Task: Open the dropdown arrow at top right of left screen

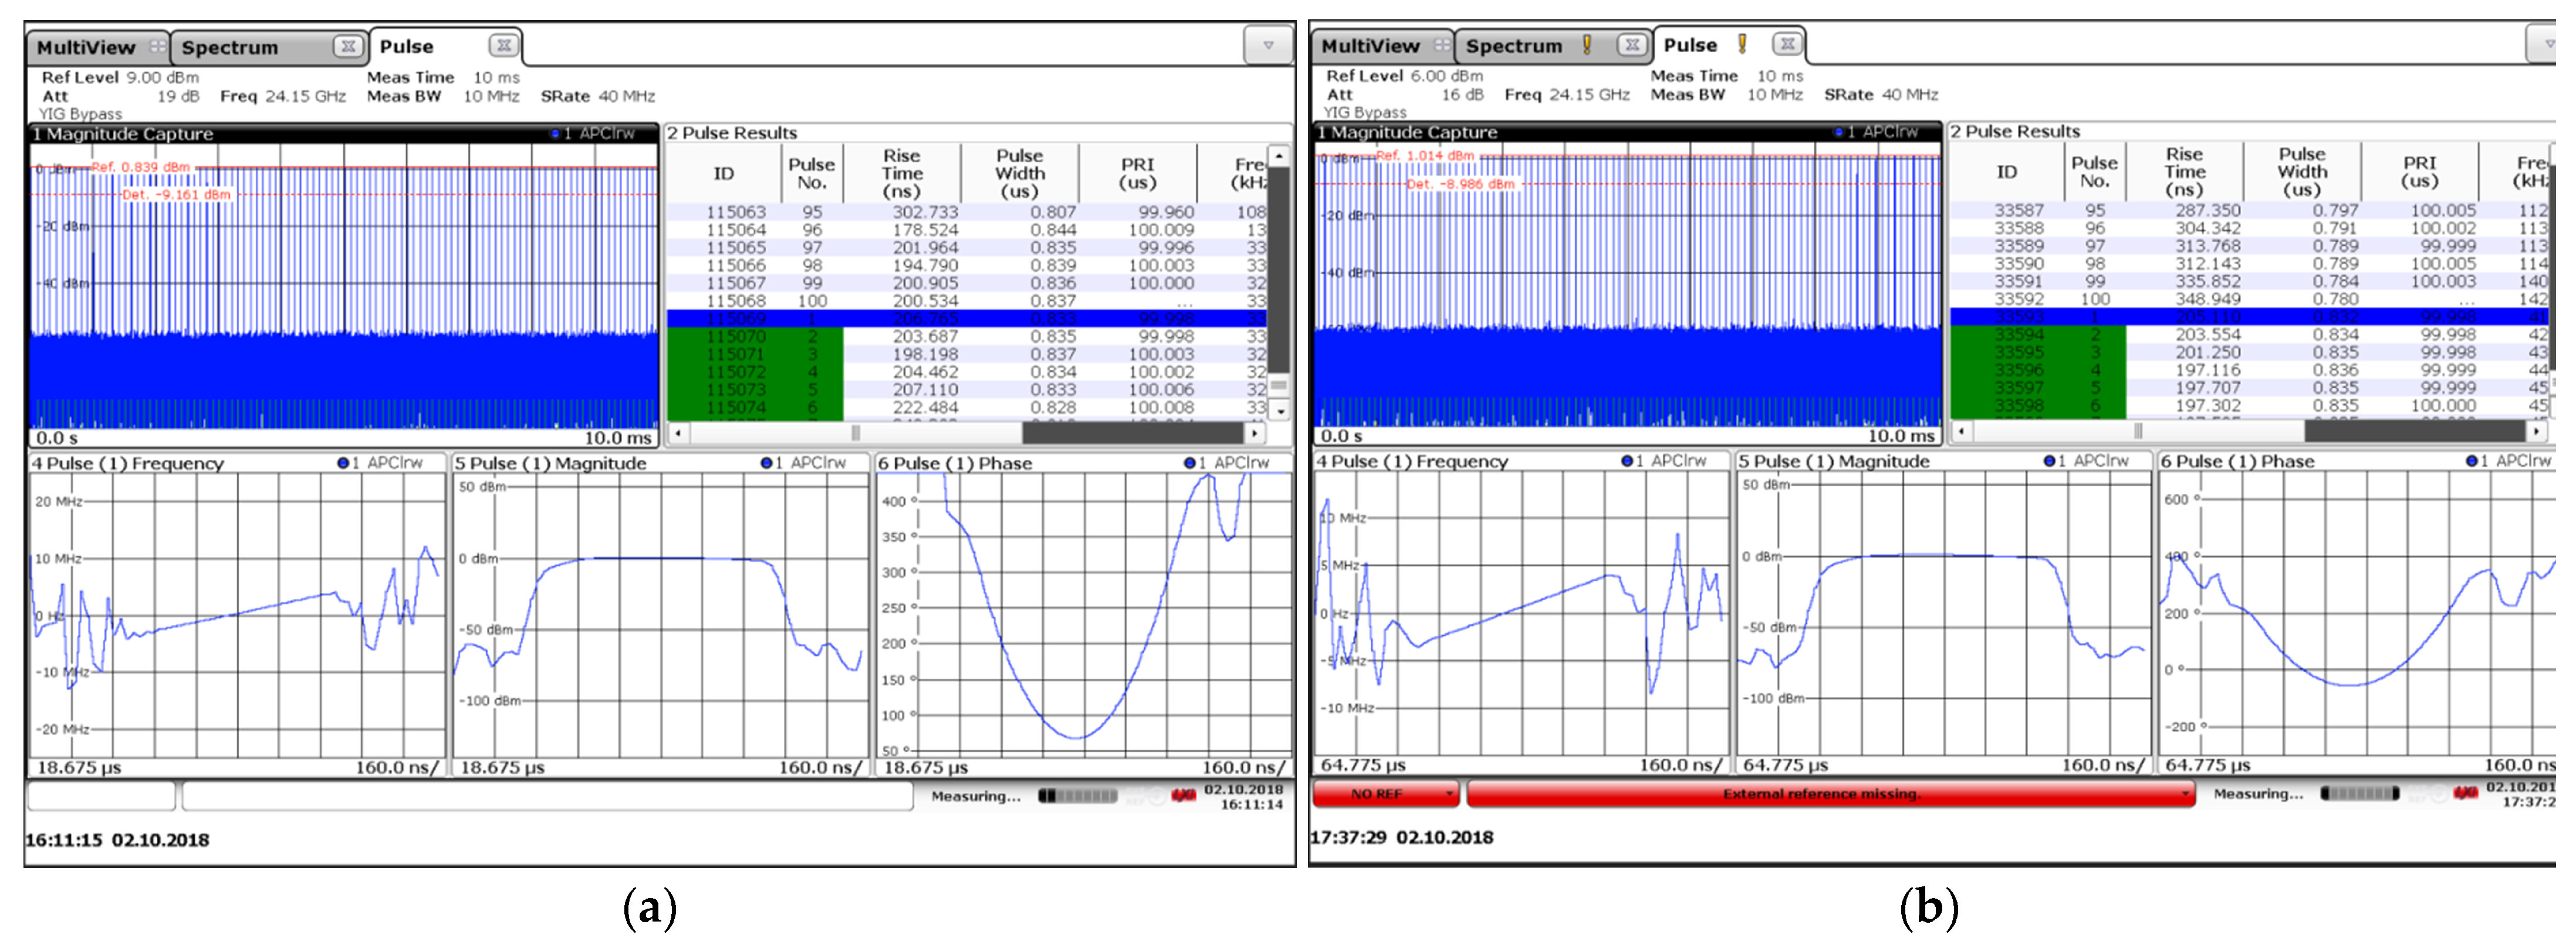Action: [x=1268, y=44]
